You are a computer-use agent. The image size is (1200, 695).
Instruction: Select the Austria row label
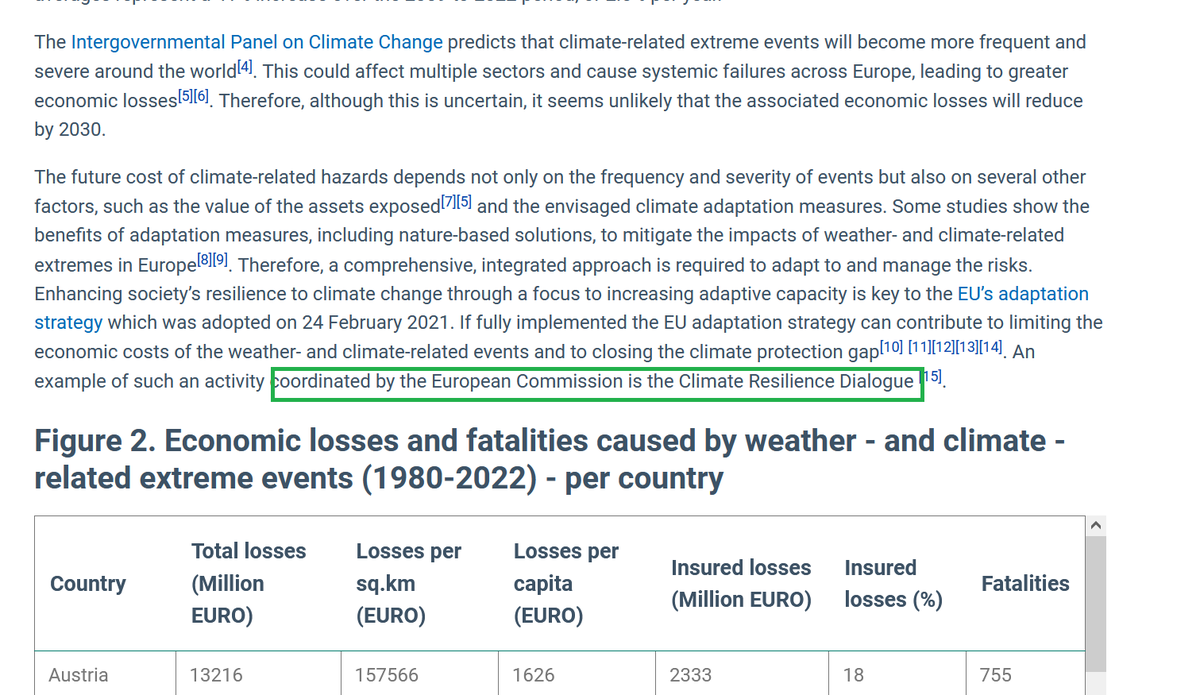click(x=78, y=675)
